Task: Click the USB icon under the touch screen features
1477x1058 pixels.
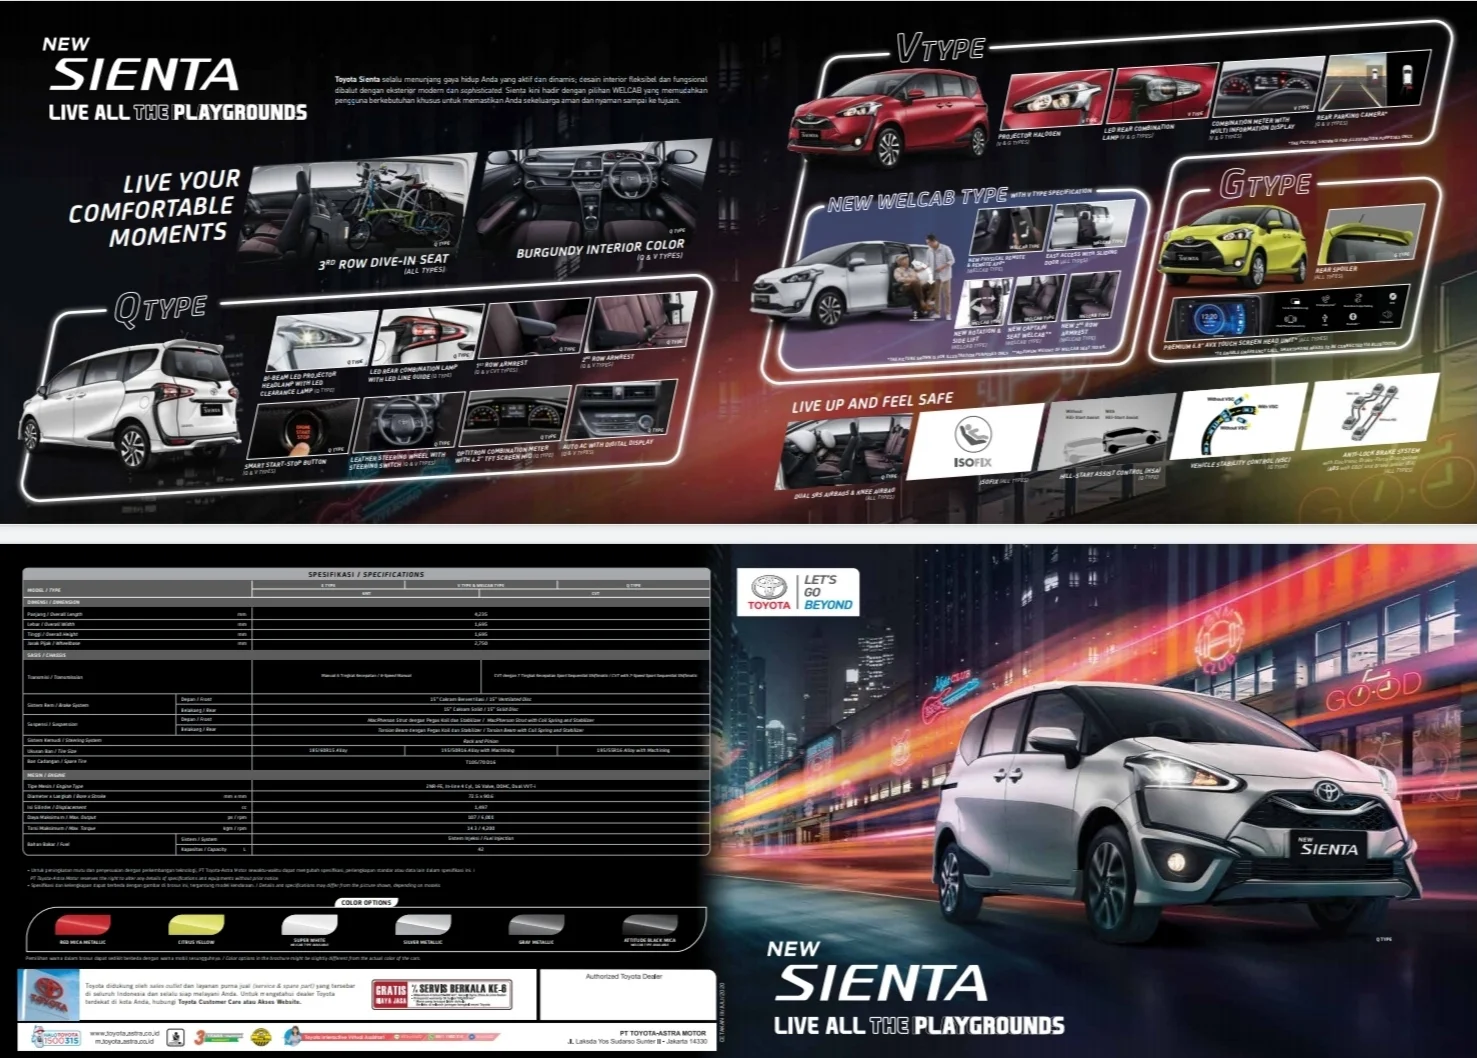Action: 1325,318
